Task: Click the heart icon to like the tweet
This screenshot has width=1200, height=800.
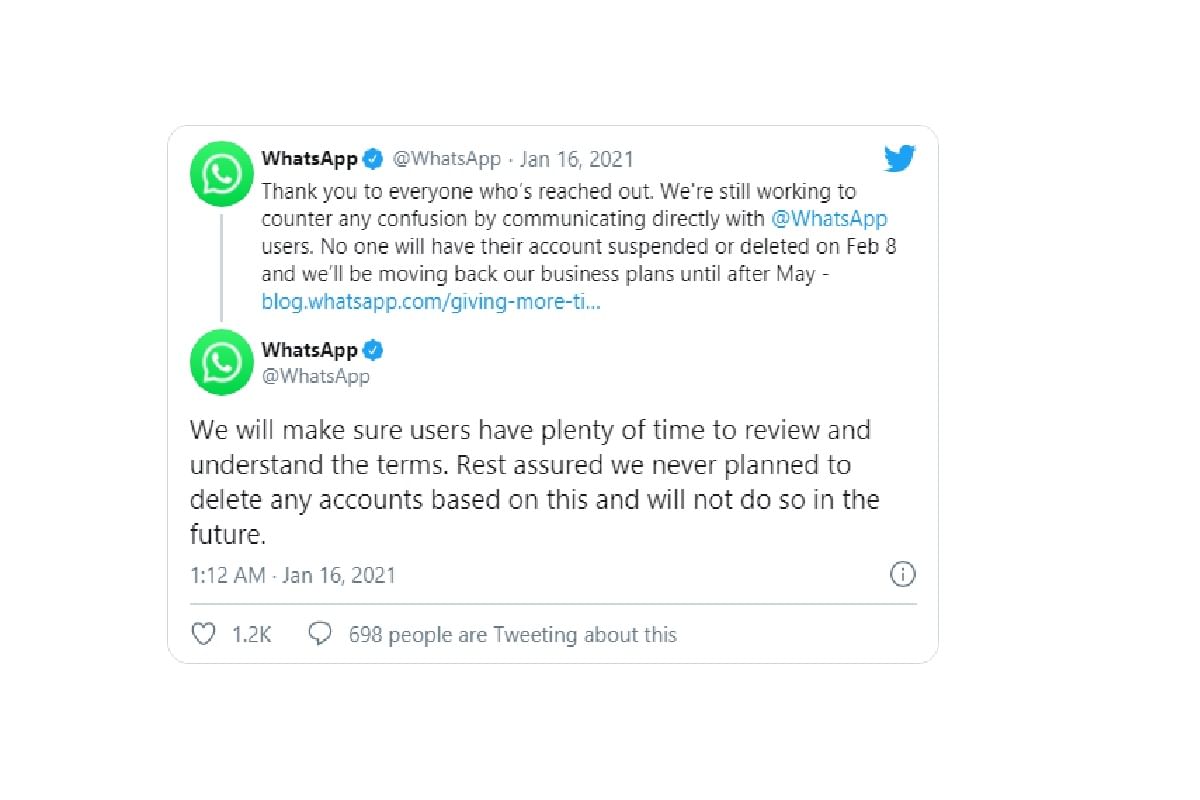Action: click(202, 634)
